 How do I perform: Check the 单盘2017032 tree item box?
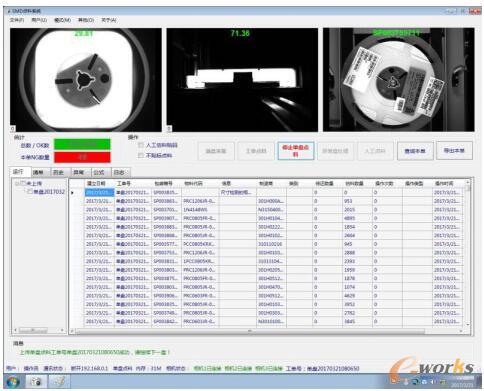click(x=30, y=192)
